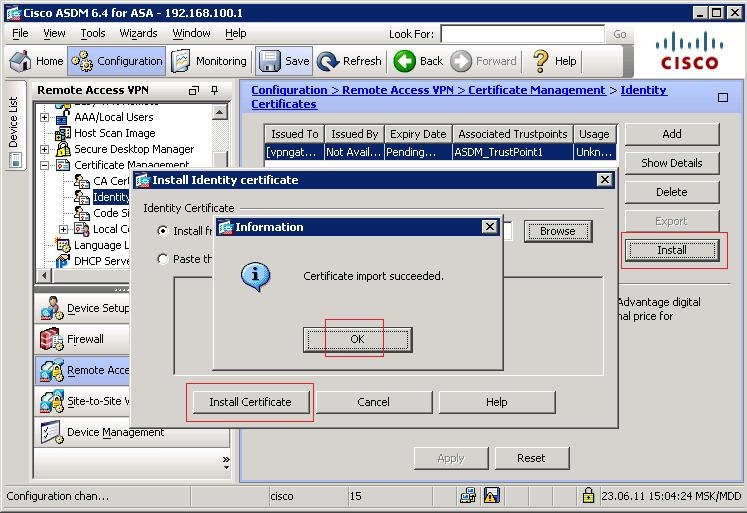747x513 pixels.
Task: Click Show Details button
Action: click(x=672, y=163)
